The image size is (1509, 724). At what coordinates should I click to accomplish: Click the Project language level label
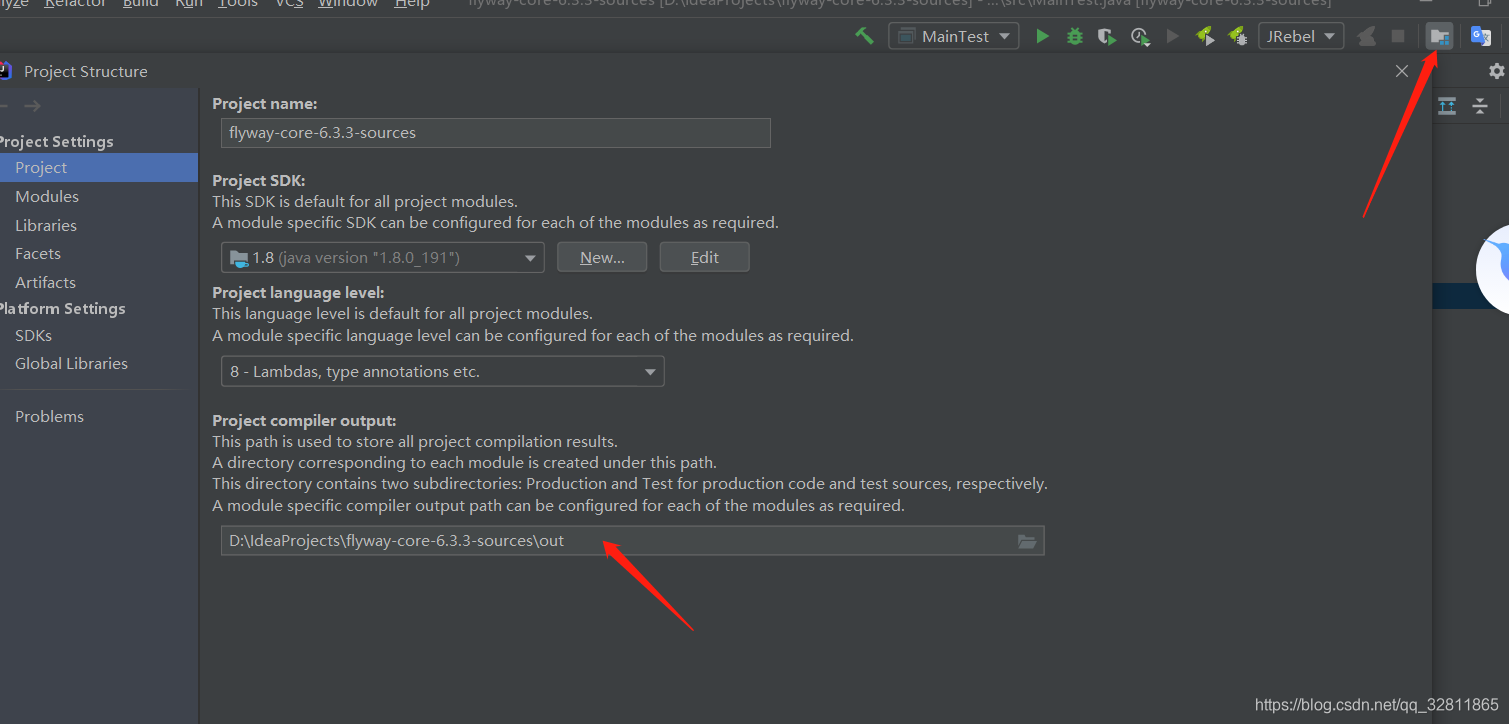tap(299, 293)
